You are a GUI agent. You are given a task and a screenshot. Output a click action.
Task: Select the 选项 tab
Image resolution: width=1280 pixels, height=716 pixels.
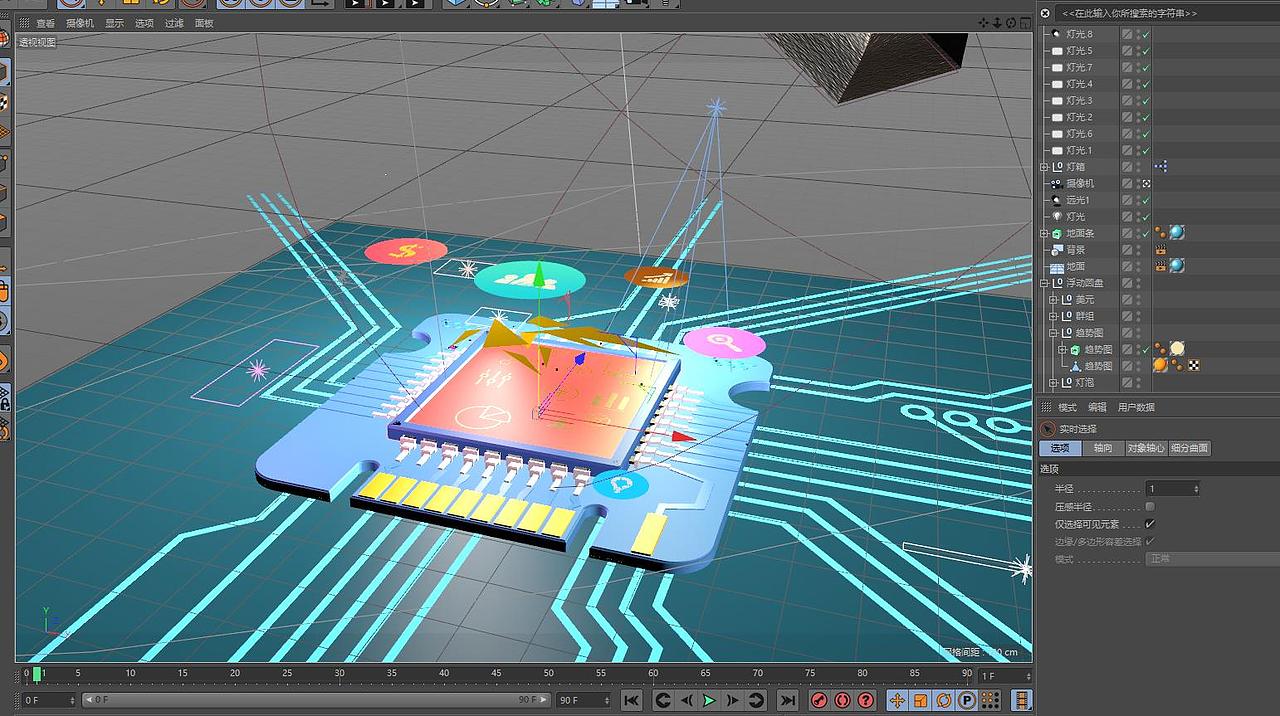click(1061, 449)
